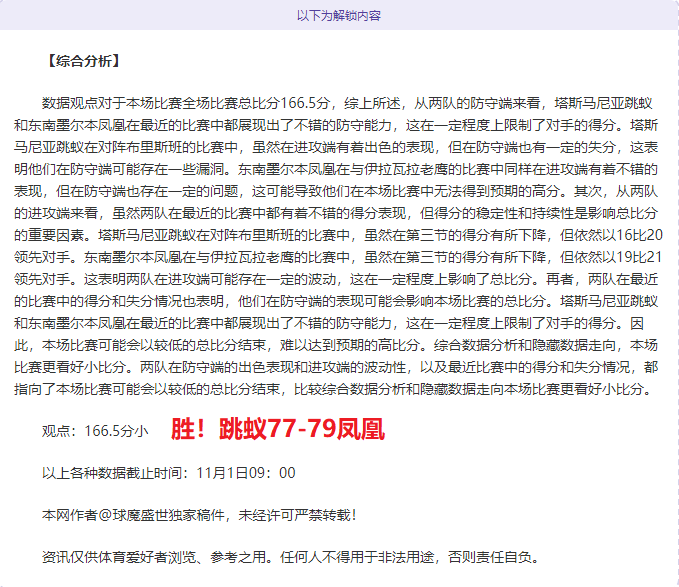Click the line starting 比赛更看好小比分
The width and height of the screenshot is (679, 587).
(x=336, y=367)
